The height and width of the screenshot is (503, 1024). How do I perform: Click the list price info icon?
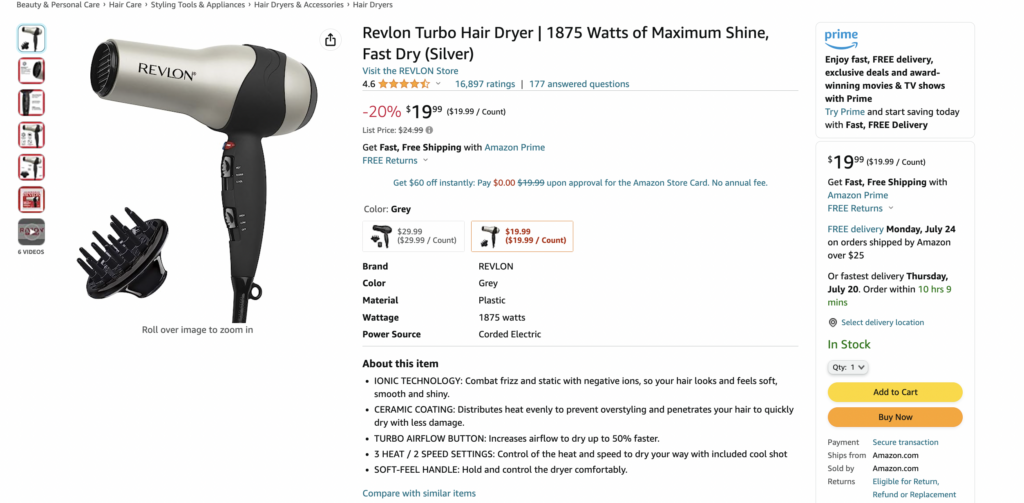(429, 130)
